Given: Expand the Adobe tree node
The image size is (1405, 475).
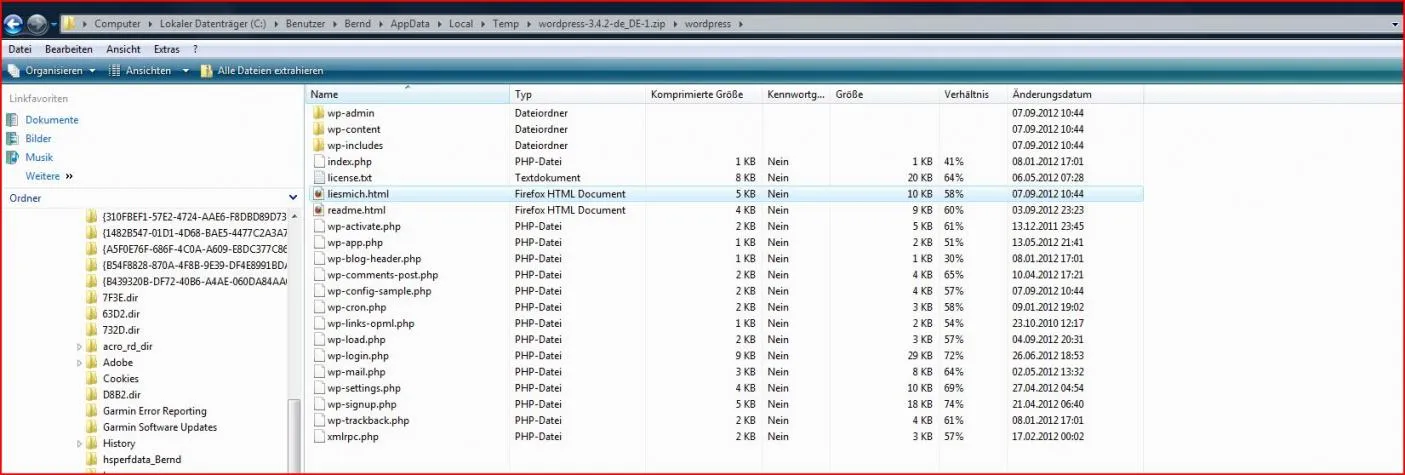Looking at the screenshot, I should click(x=79, y=363).
